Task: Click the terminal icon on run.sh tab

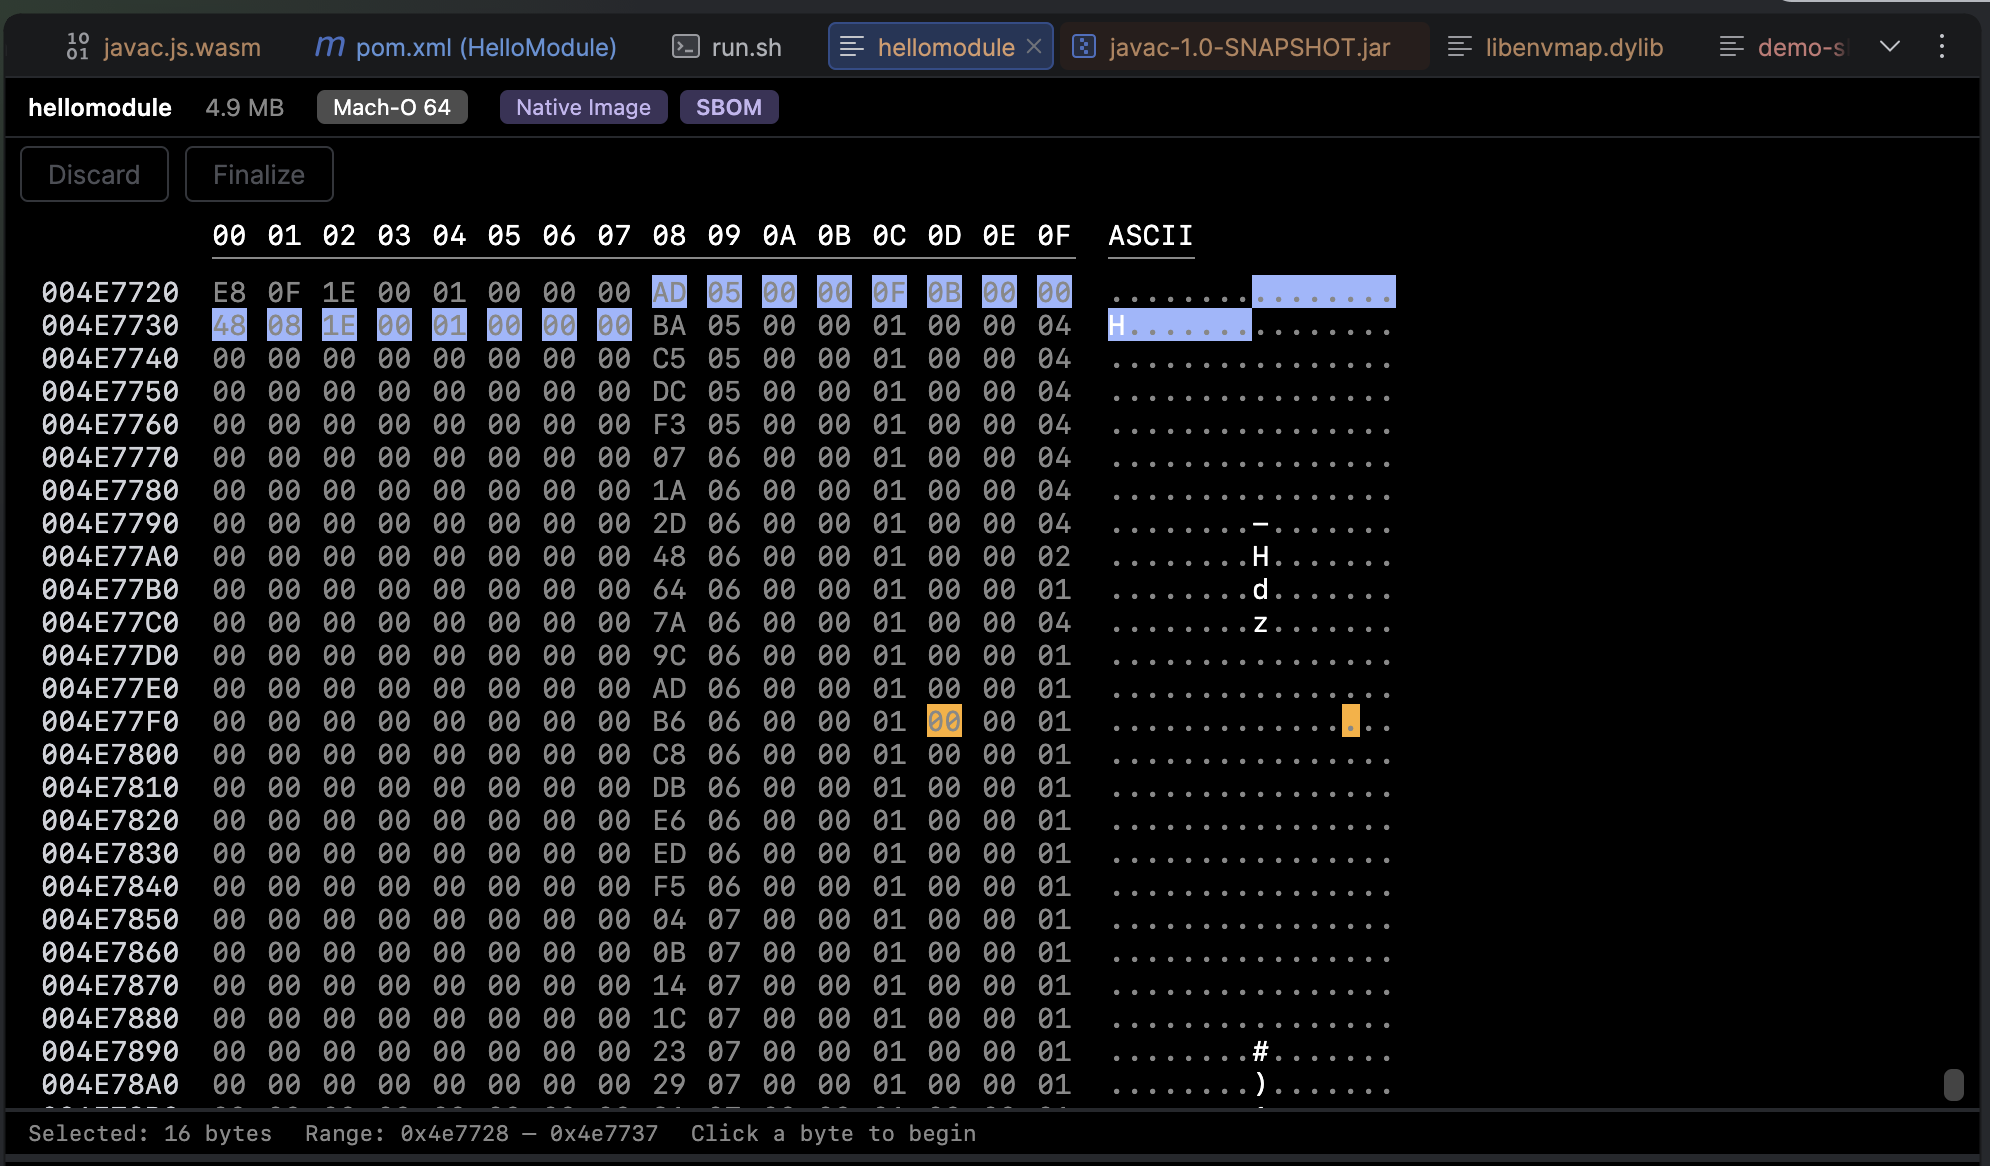Action: click(685, 46)
